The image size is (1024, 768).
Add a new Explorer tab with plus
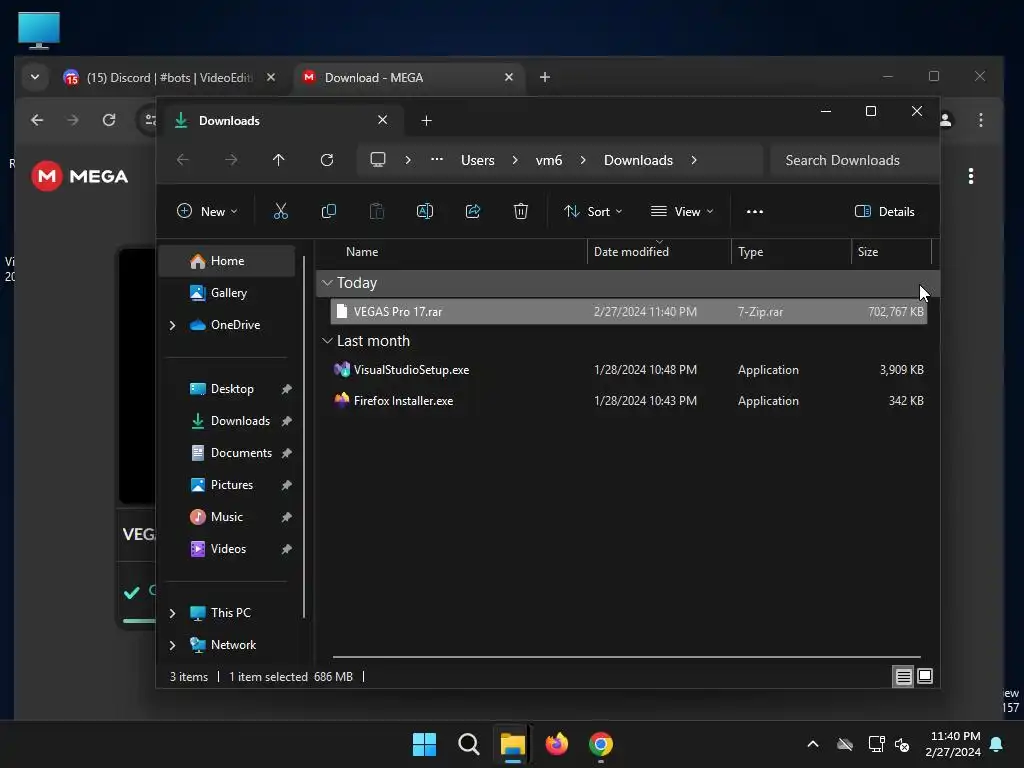(426, 121)
